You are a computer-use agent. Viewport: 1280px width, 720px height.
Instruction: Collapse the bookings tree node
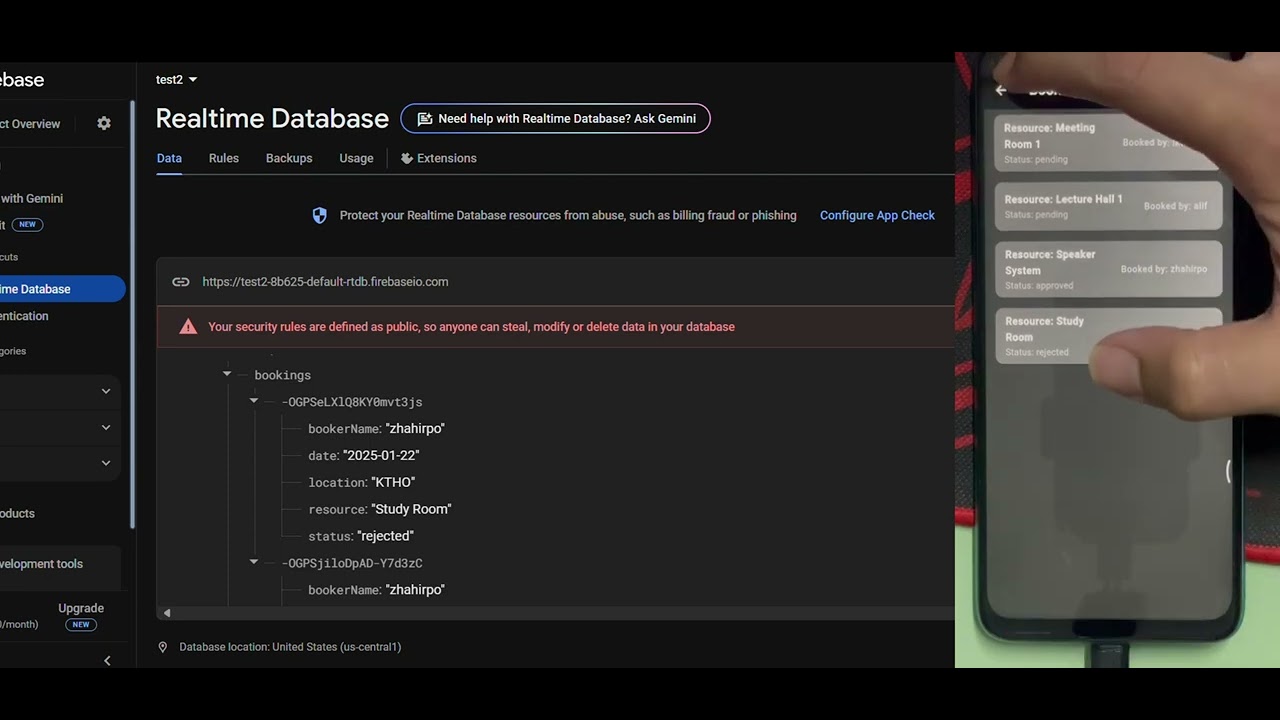pos(227,374)
